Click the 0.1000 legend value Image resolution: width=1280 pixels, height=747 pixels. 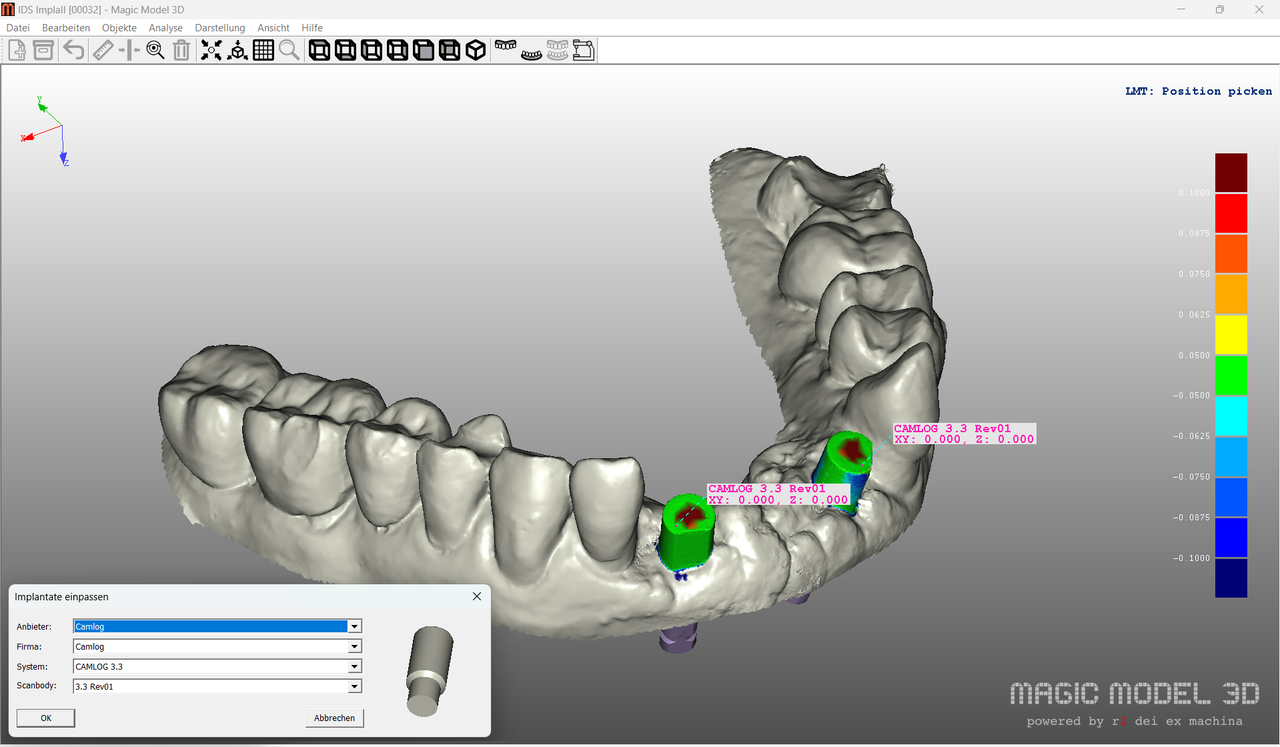(x=1194, y=193)
